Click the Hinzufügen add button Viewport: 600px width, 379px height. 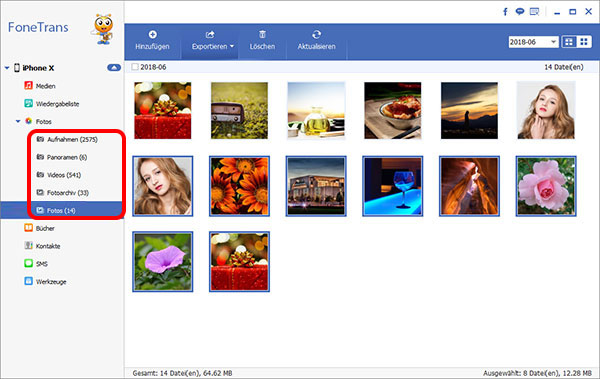tap(152, 41)
